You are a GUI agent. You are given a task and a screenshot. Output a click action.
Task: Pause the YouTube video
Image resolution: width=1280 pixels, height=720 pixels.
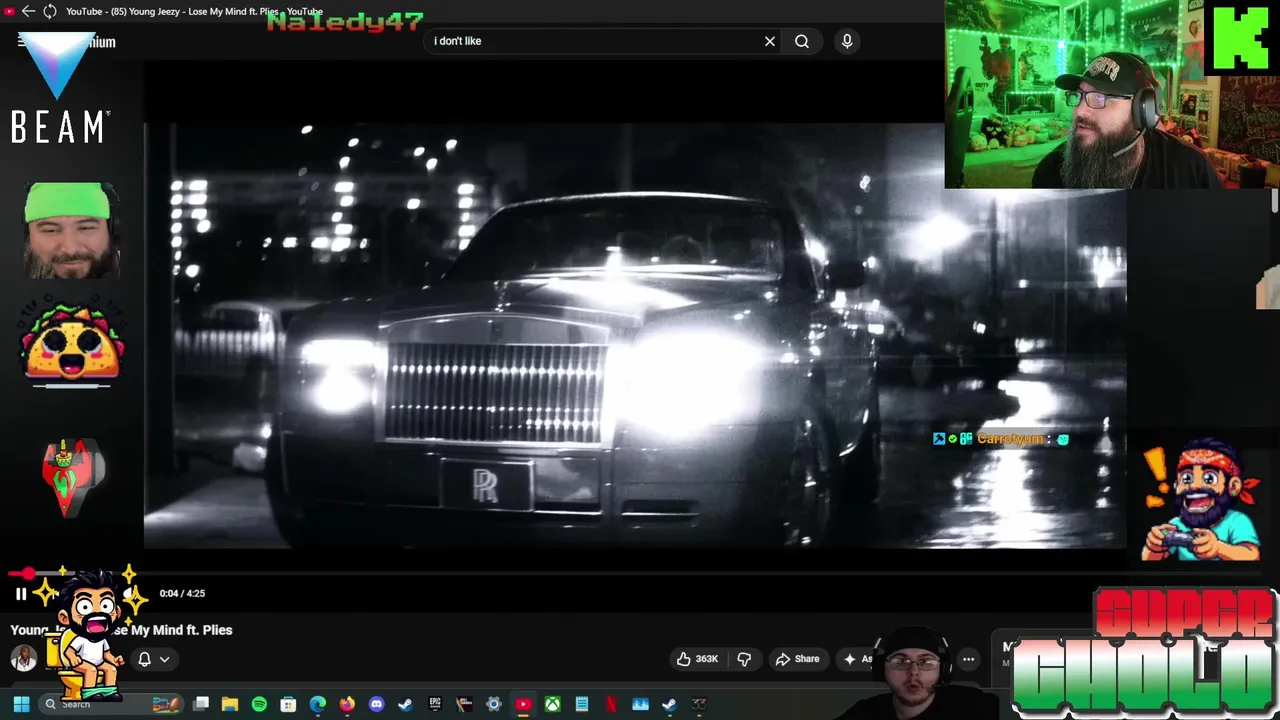(x=20, y=594)
